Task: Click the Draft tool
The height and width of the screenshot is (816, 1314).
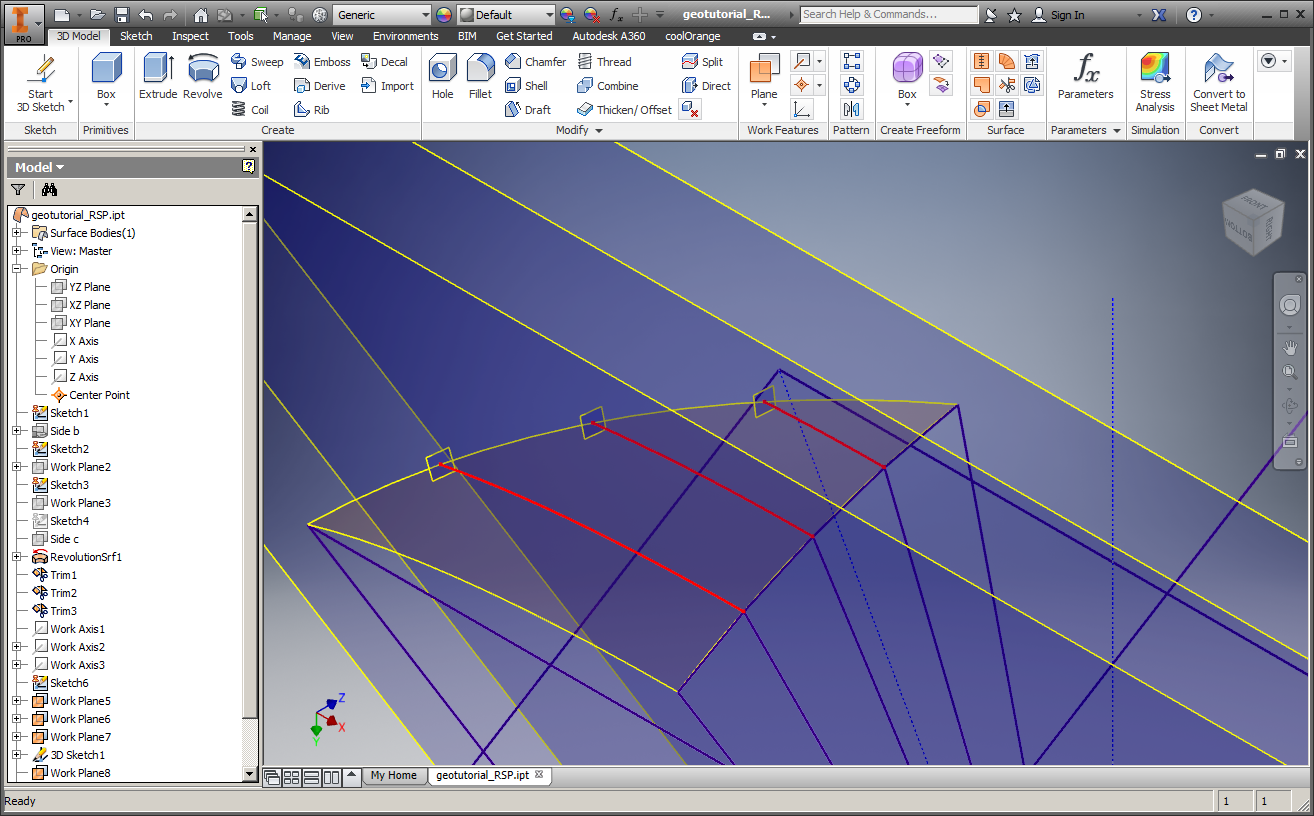Action: (528, 110)
